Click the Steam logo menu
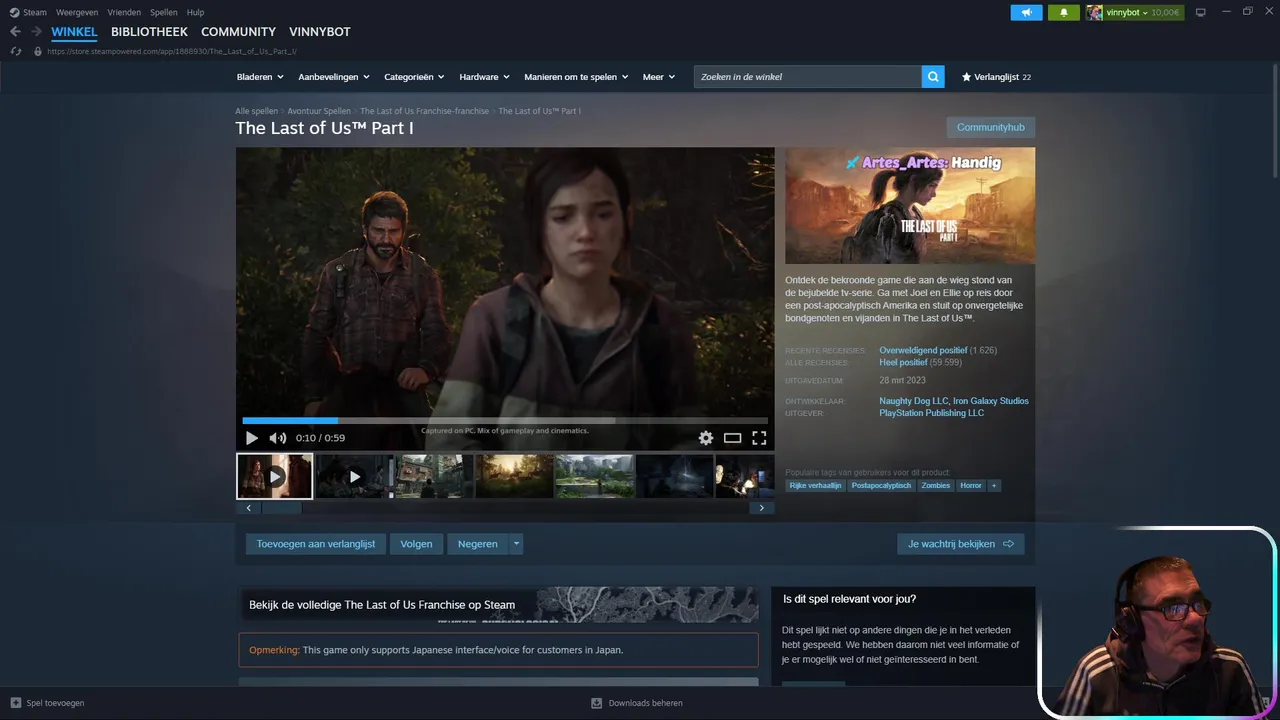Viewport: 1280px width, 720px height. 28,12
